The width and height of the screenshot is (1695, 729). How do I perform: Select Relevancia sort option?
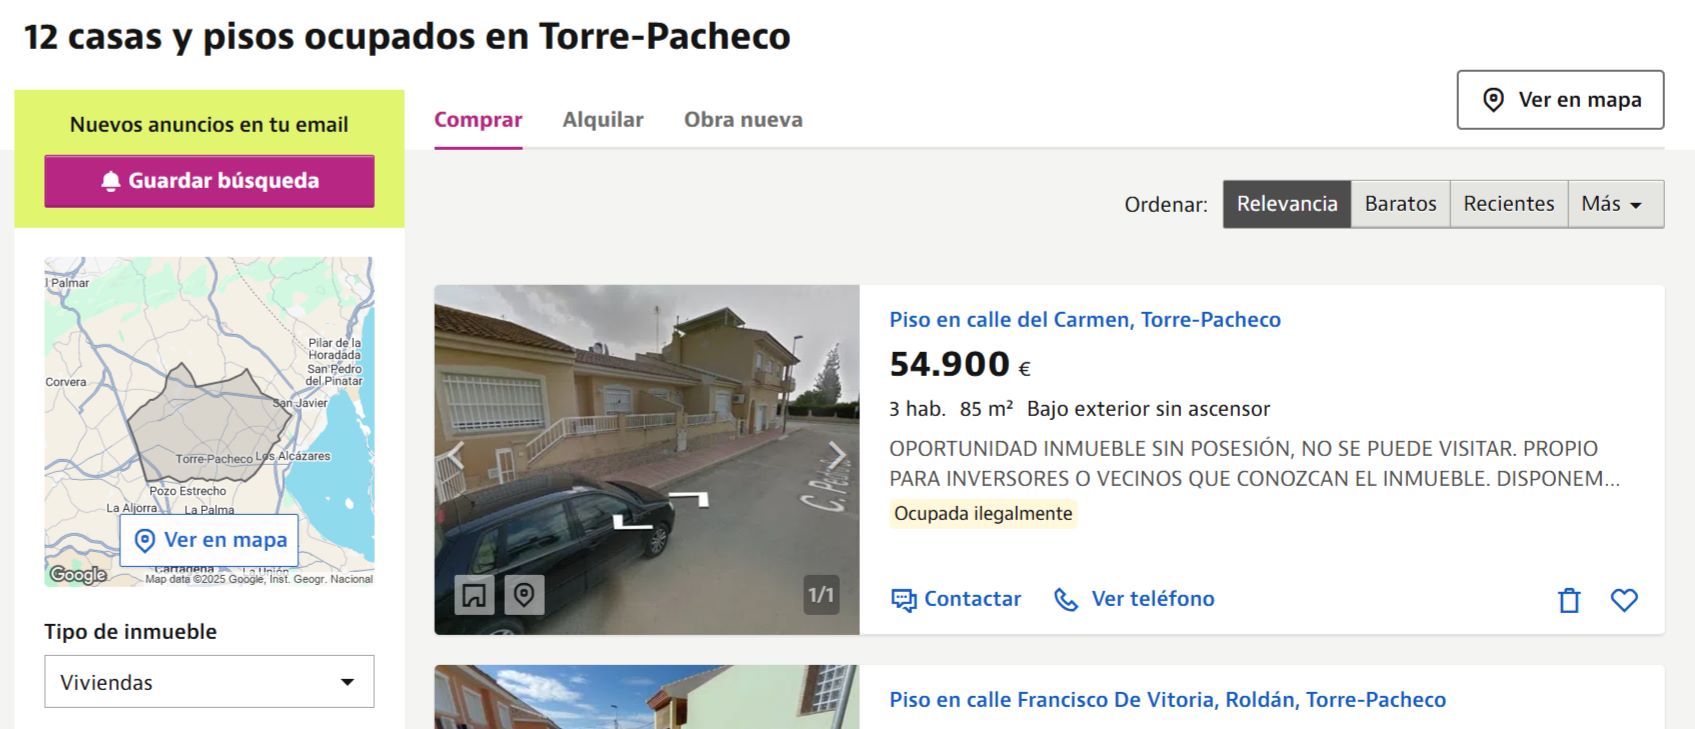pos(1287,204)
